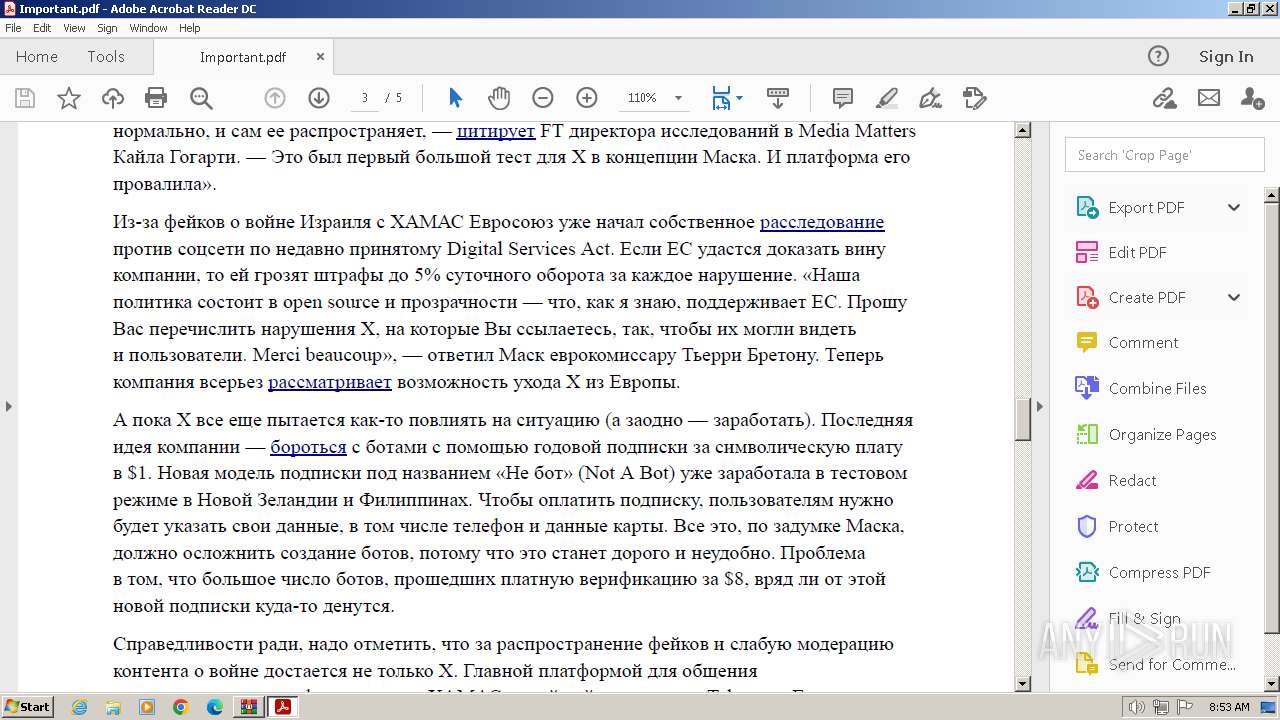Image resolution: width=1280 pixels, height=720 pixels.
Task: Go to the next page arrow
Action: point(319,98)
